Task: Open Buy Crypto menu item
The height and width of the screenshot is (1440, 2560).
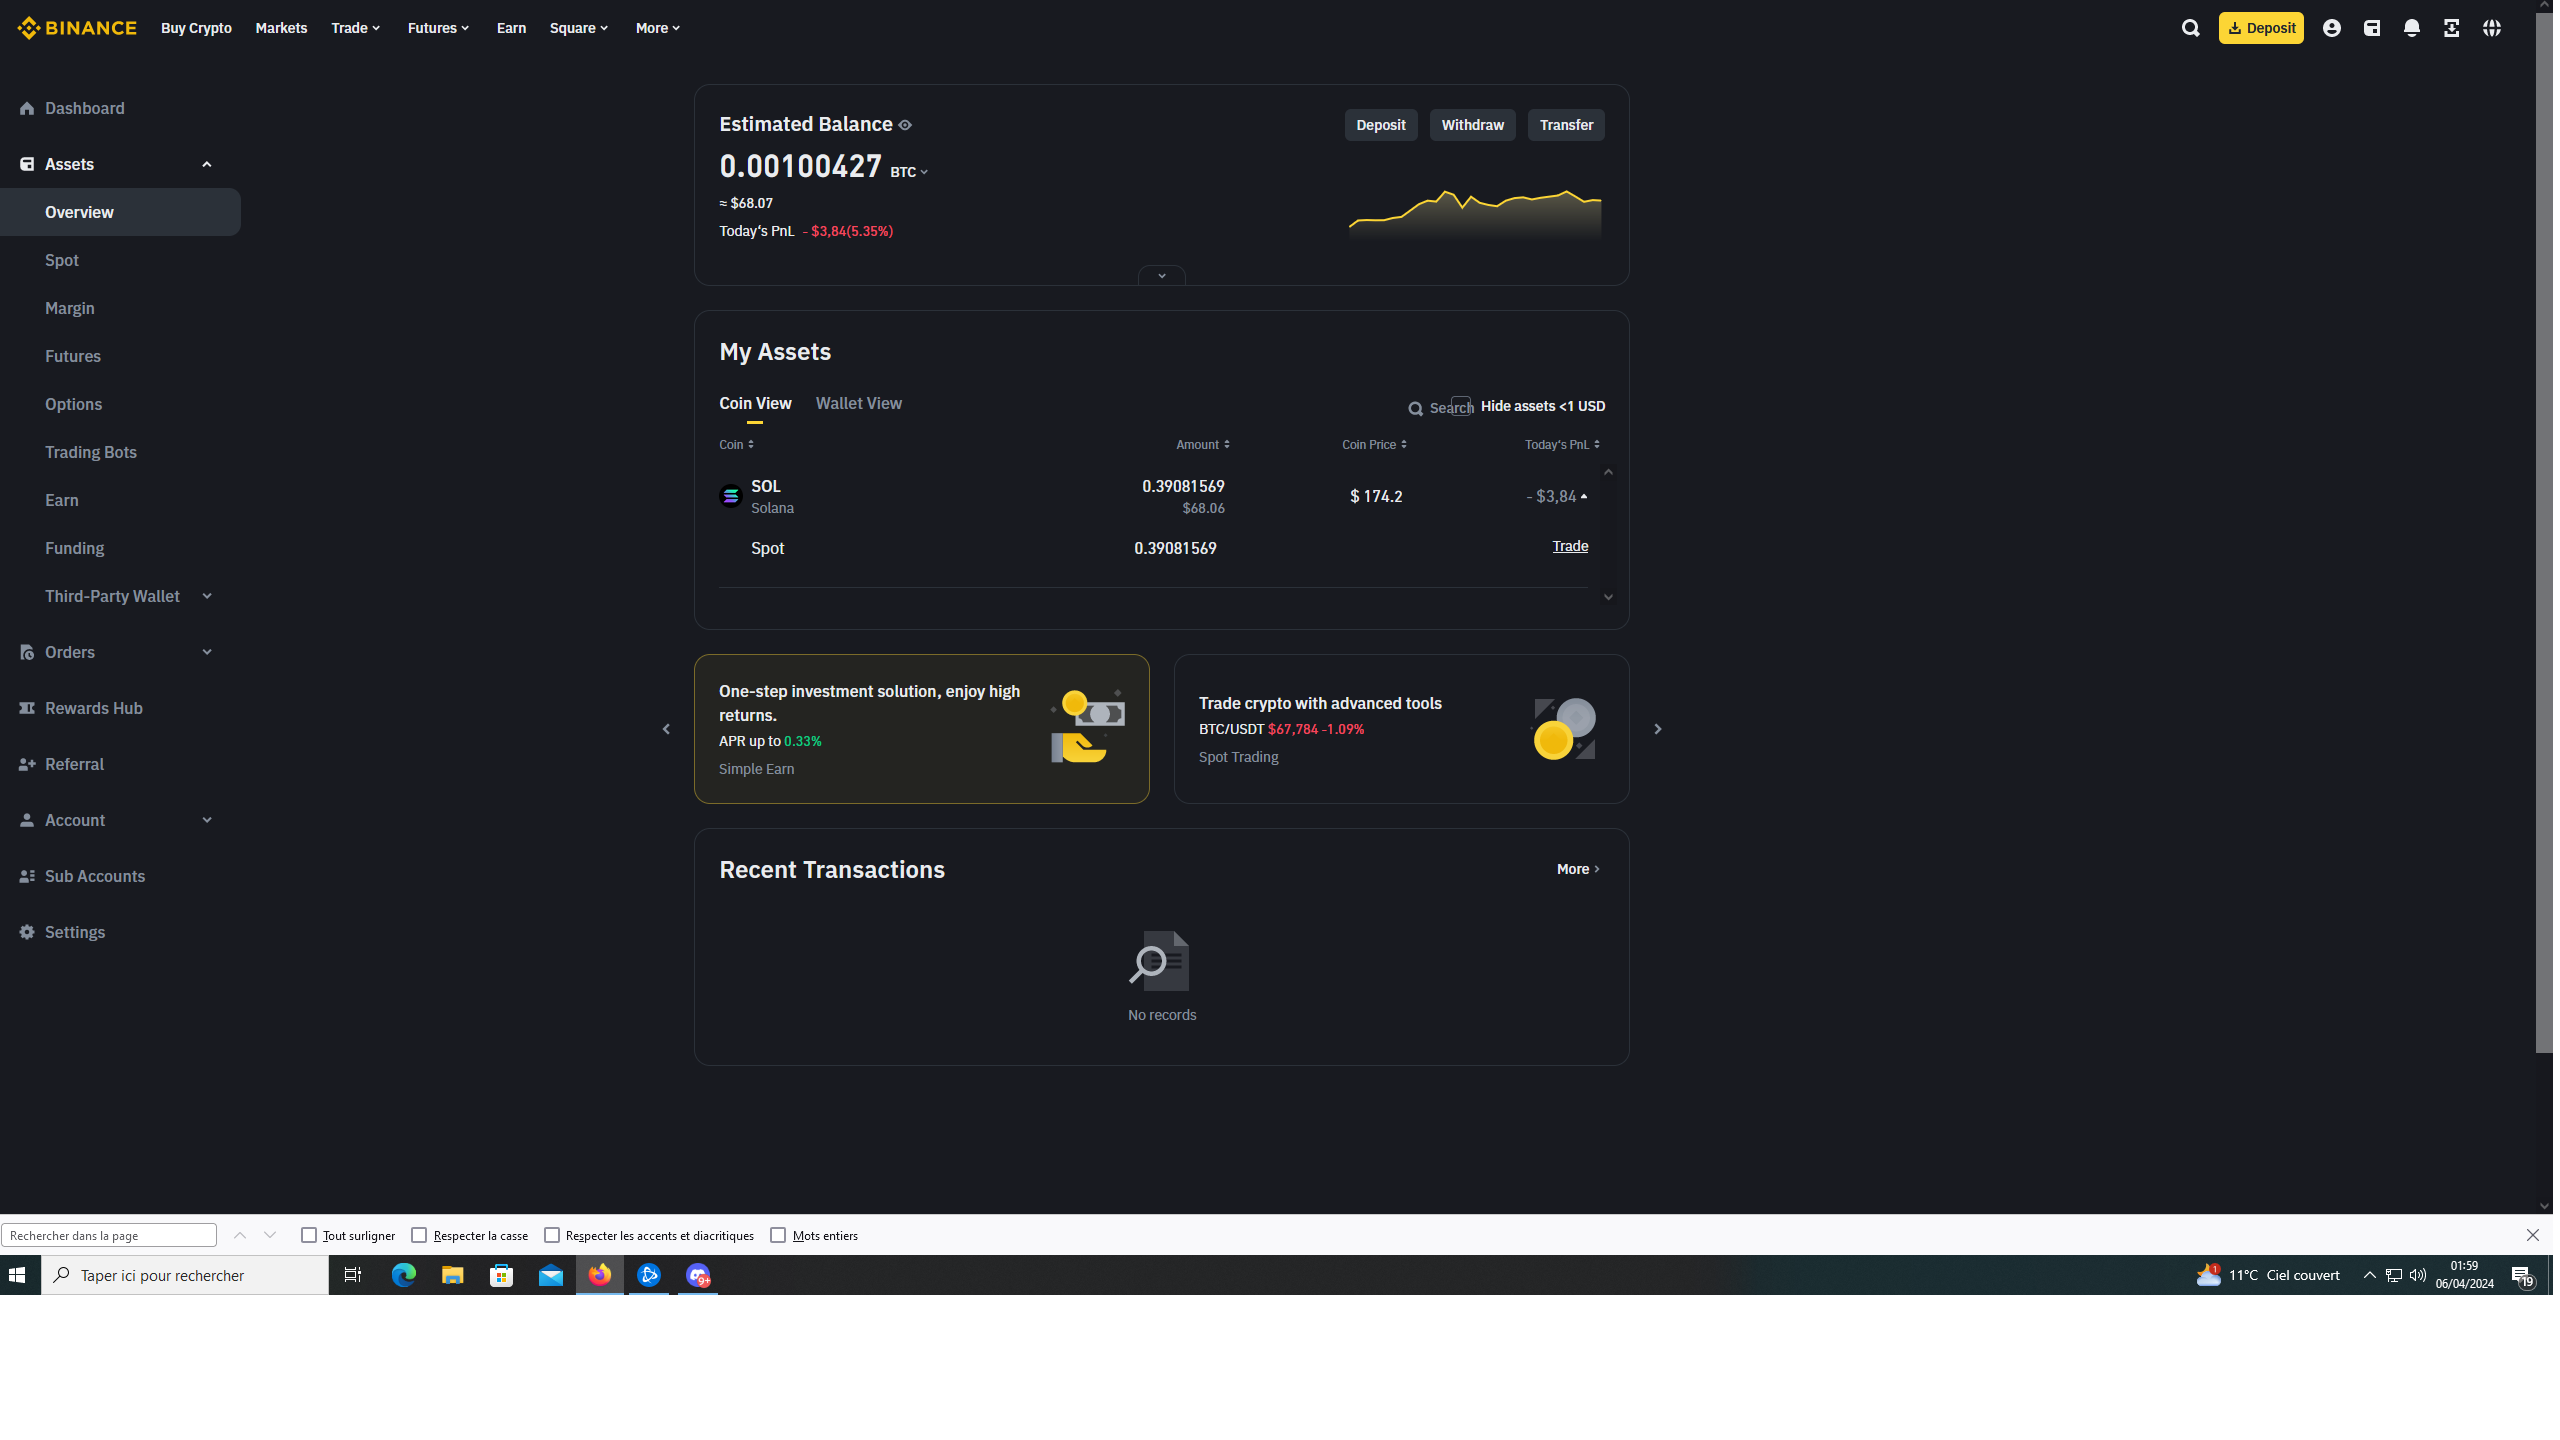Action: (196, 28)
